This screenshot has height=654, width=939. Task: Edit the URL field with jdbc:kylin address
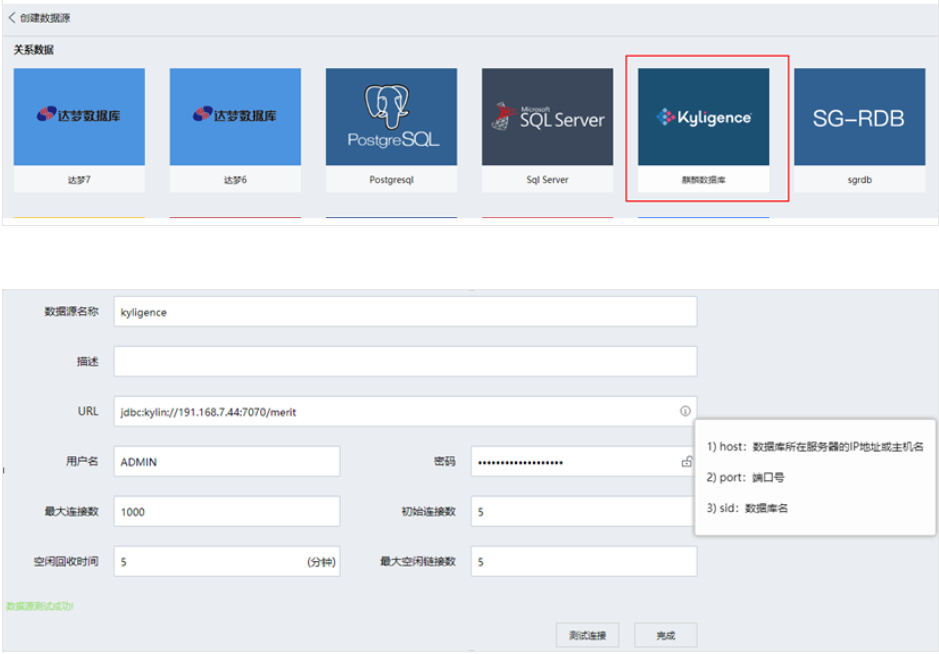point(405,411)
